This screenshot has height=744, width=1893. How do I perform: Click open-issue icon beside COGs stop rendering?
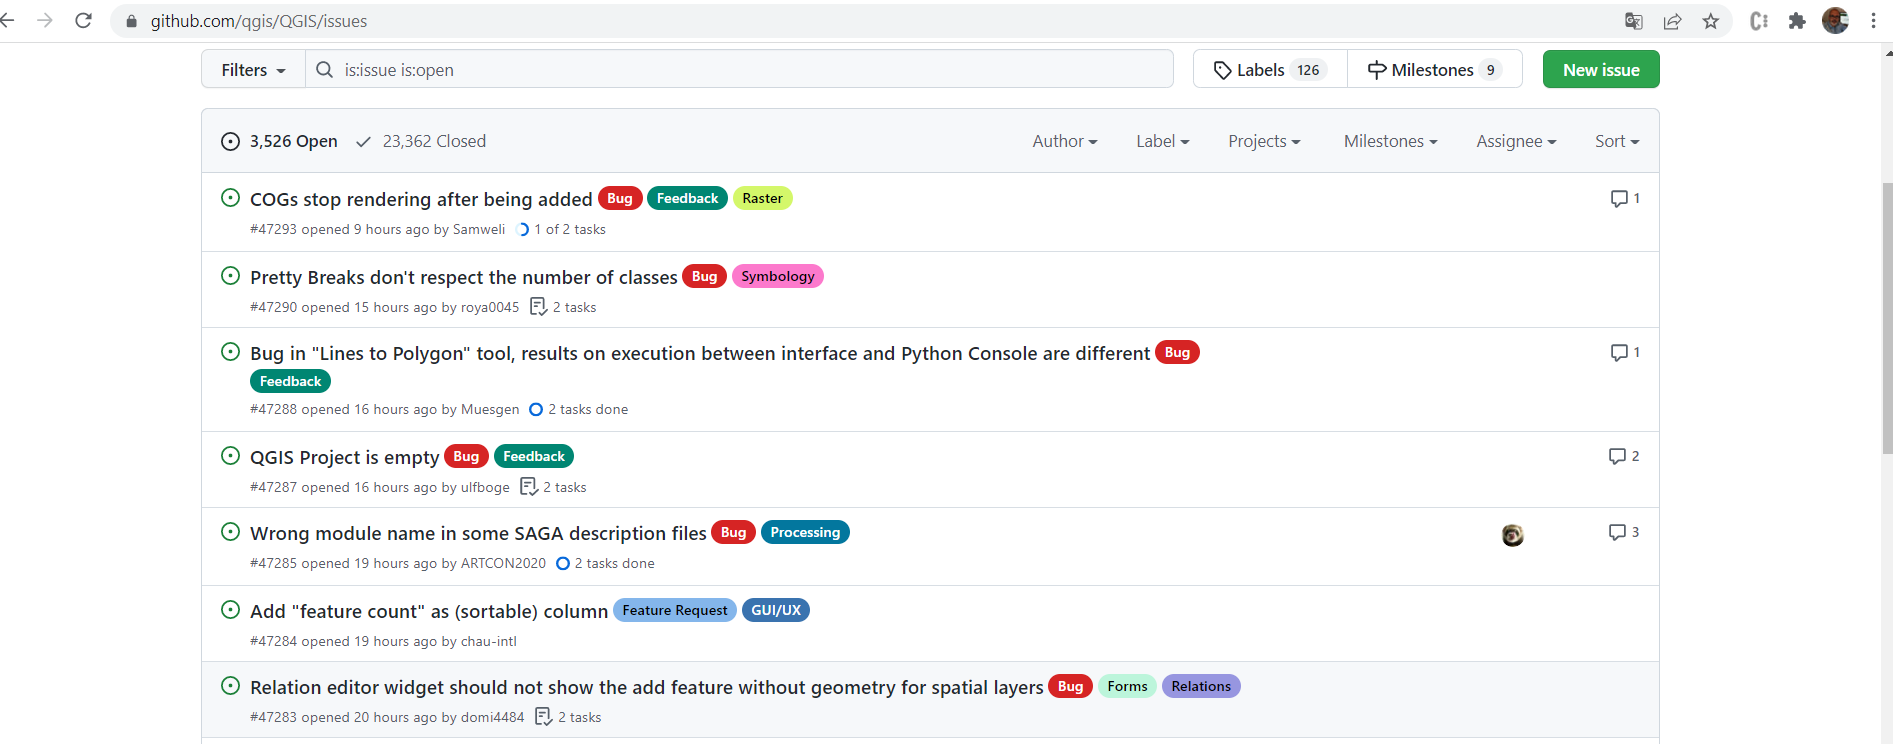coord(230,198)
